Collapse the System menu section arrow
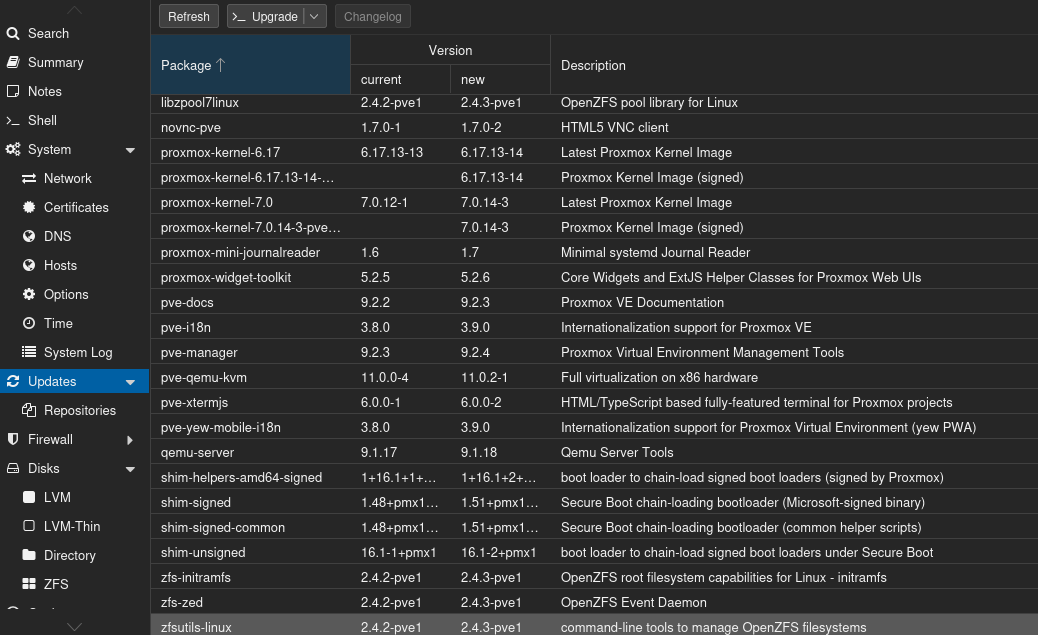 pos(130,150)
